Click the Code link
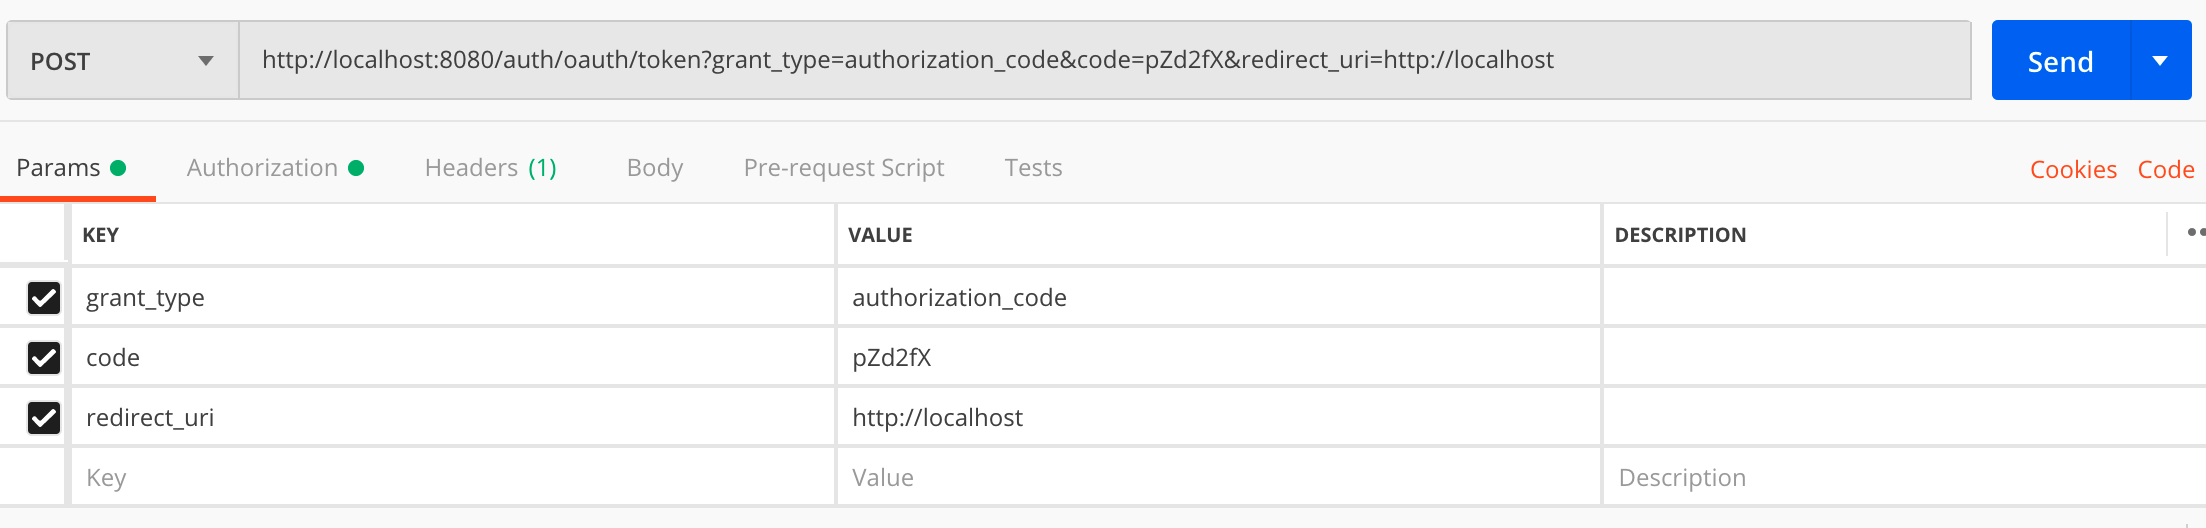2206x528 pixels. [x=2166, y=170]
